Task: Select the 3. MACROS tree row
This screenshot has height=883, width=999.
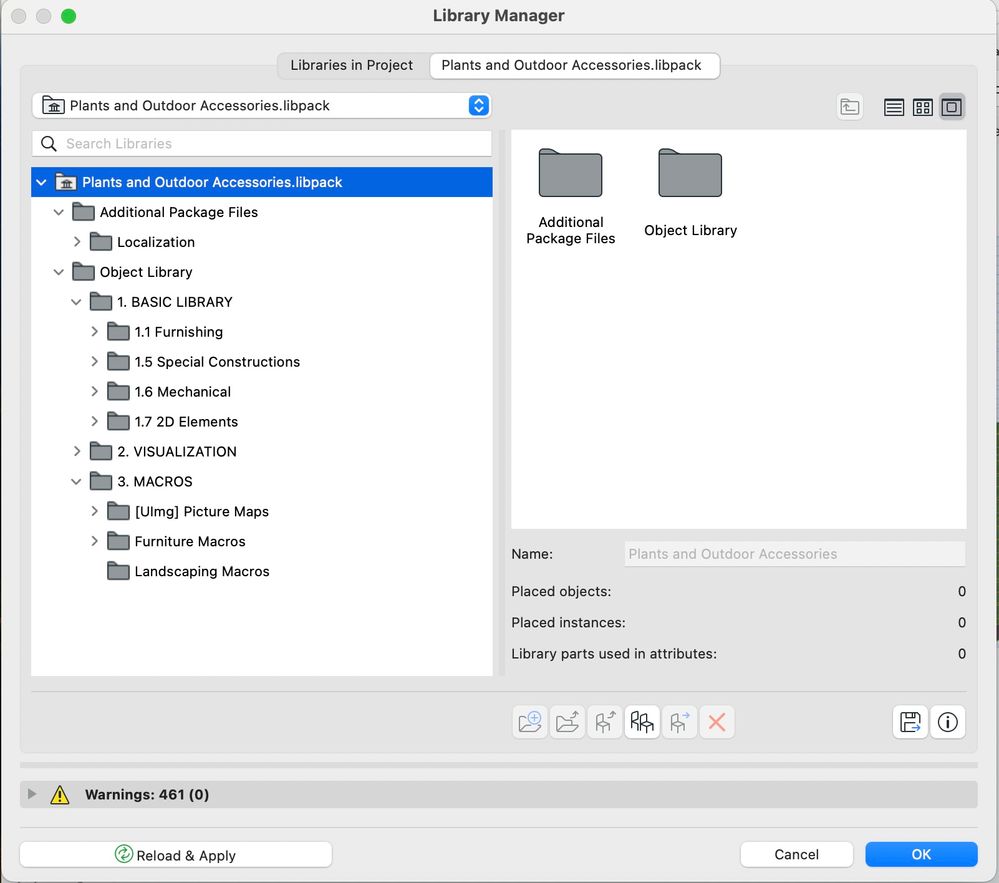Action: pyautogui.click(x=262, y=482)
